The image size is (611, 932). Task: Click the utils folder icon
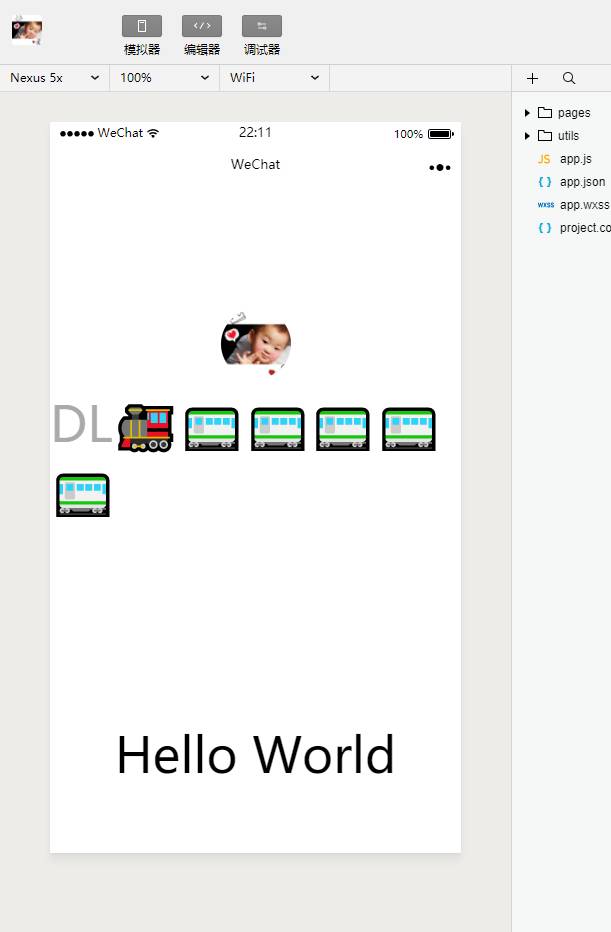[x=545, y=136]
